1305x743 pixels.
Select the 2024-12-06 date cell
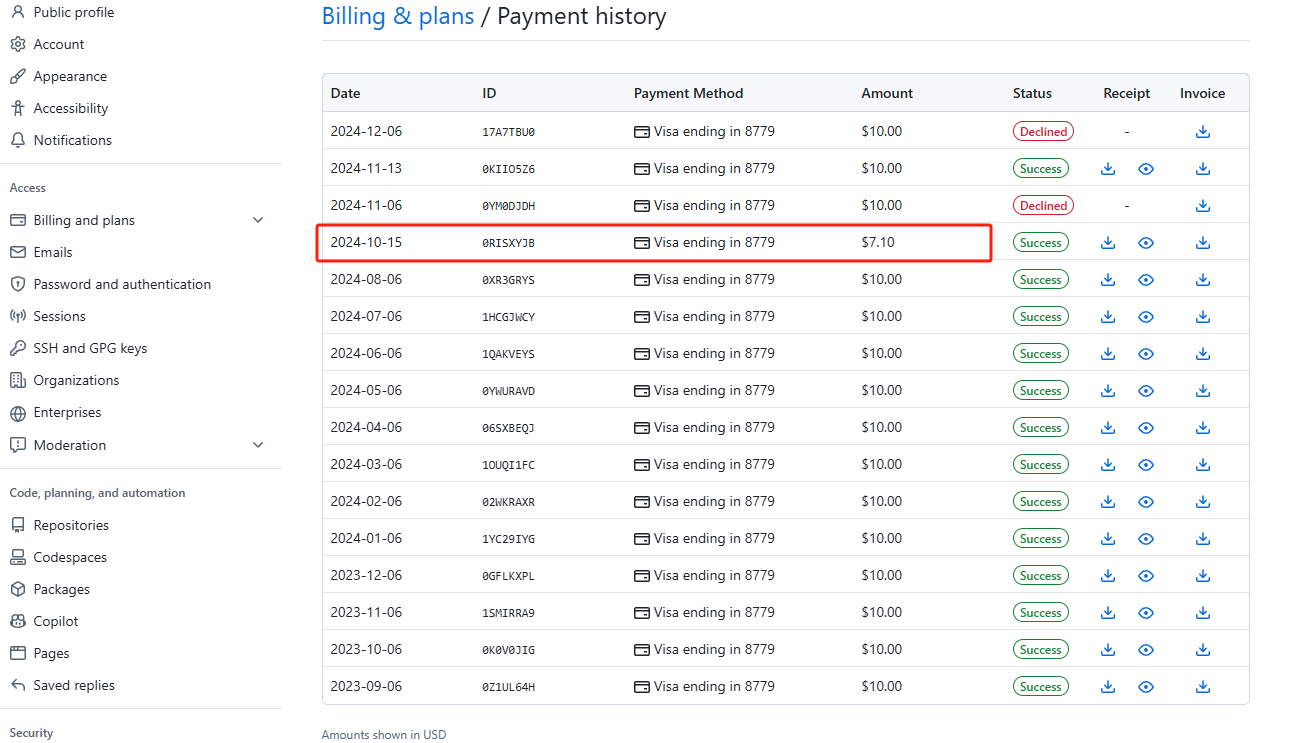pos(366,131)
